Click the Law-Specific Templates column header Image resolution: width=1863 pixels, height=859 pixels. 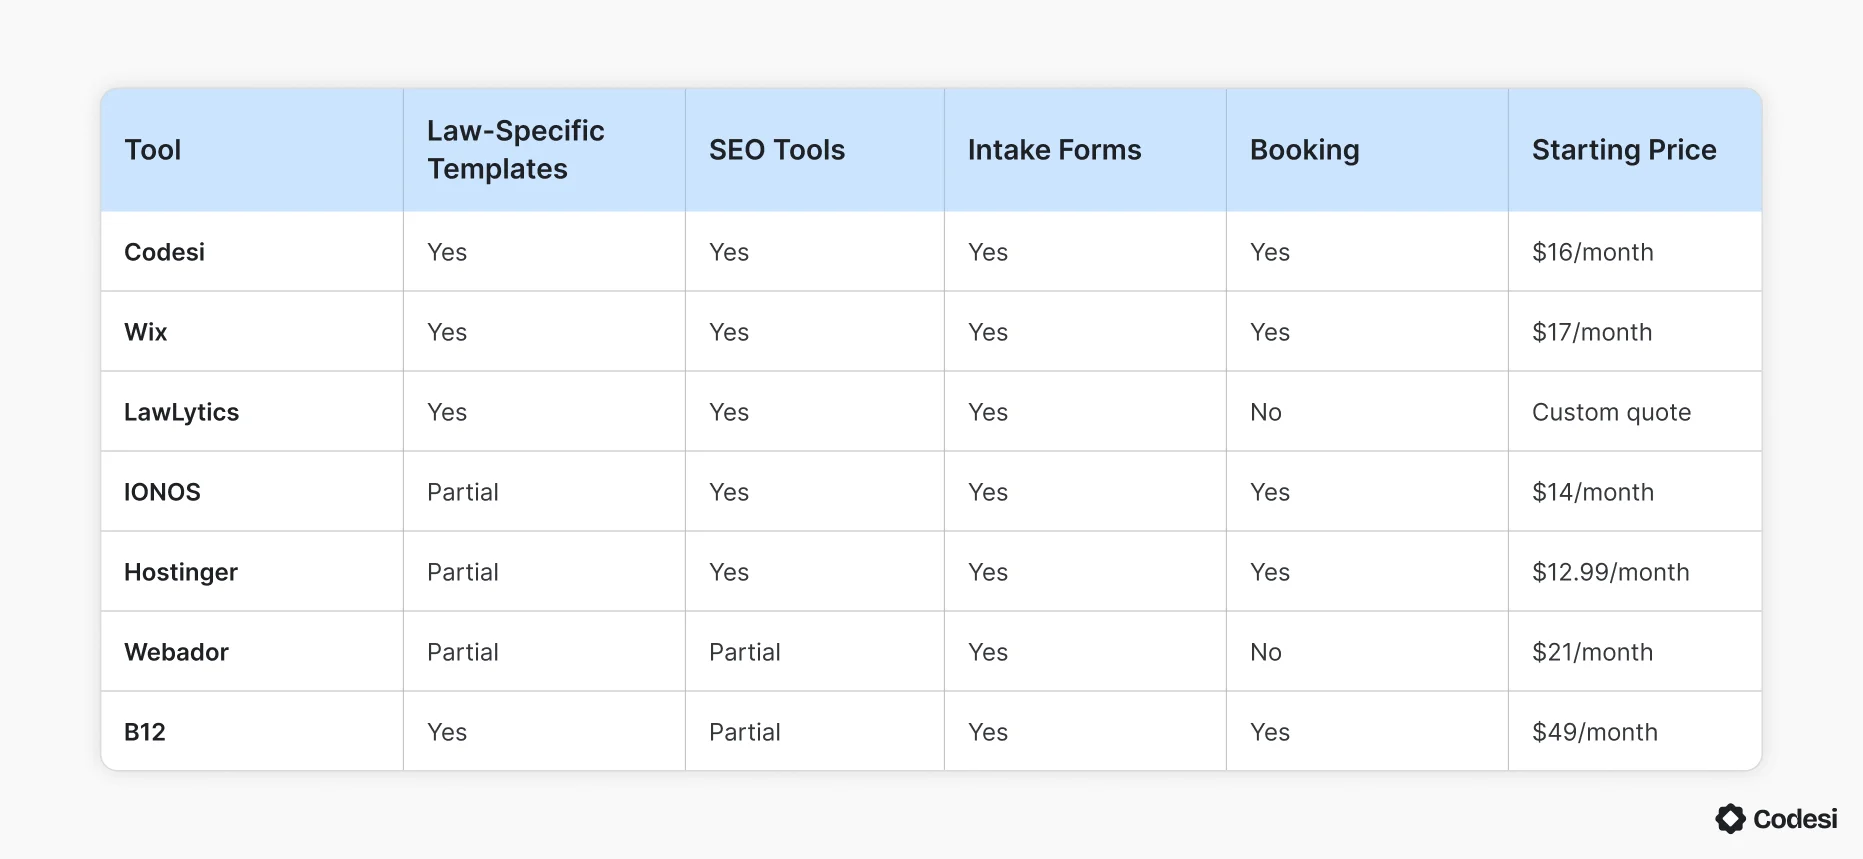point(516,150)
